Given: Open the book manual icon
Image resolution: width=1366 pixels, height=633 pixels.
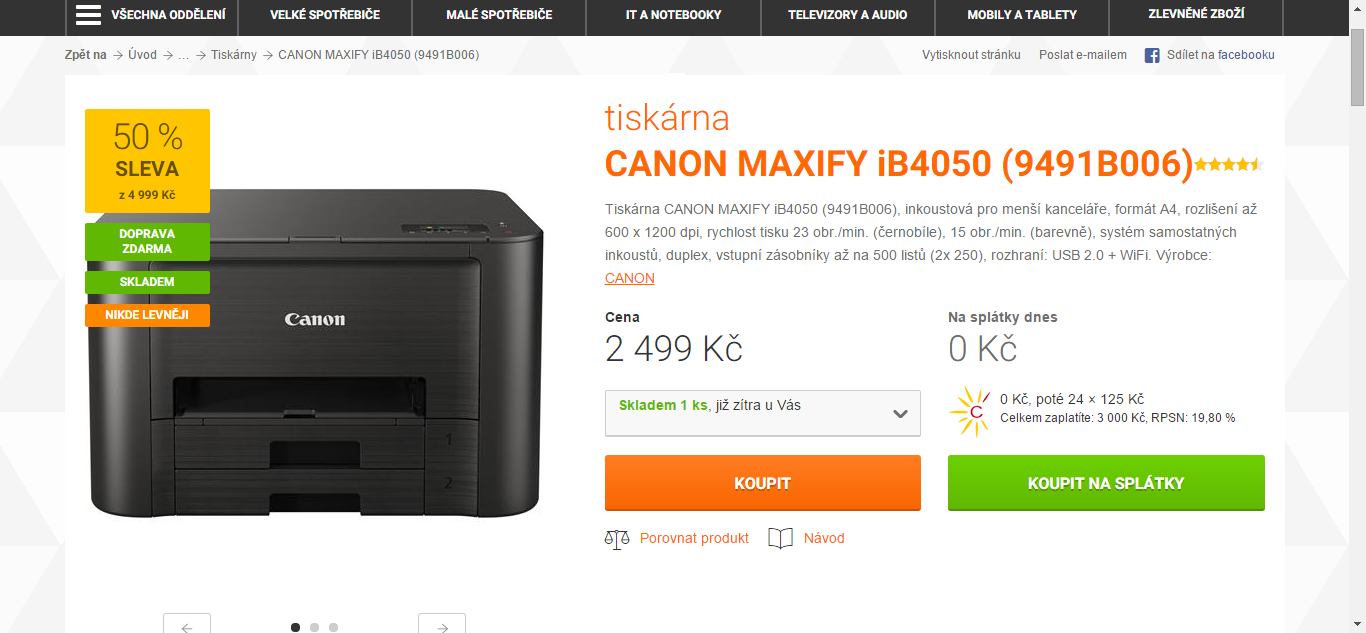Looking at the screenshot, I should [x=781, y=538].
